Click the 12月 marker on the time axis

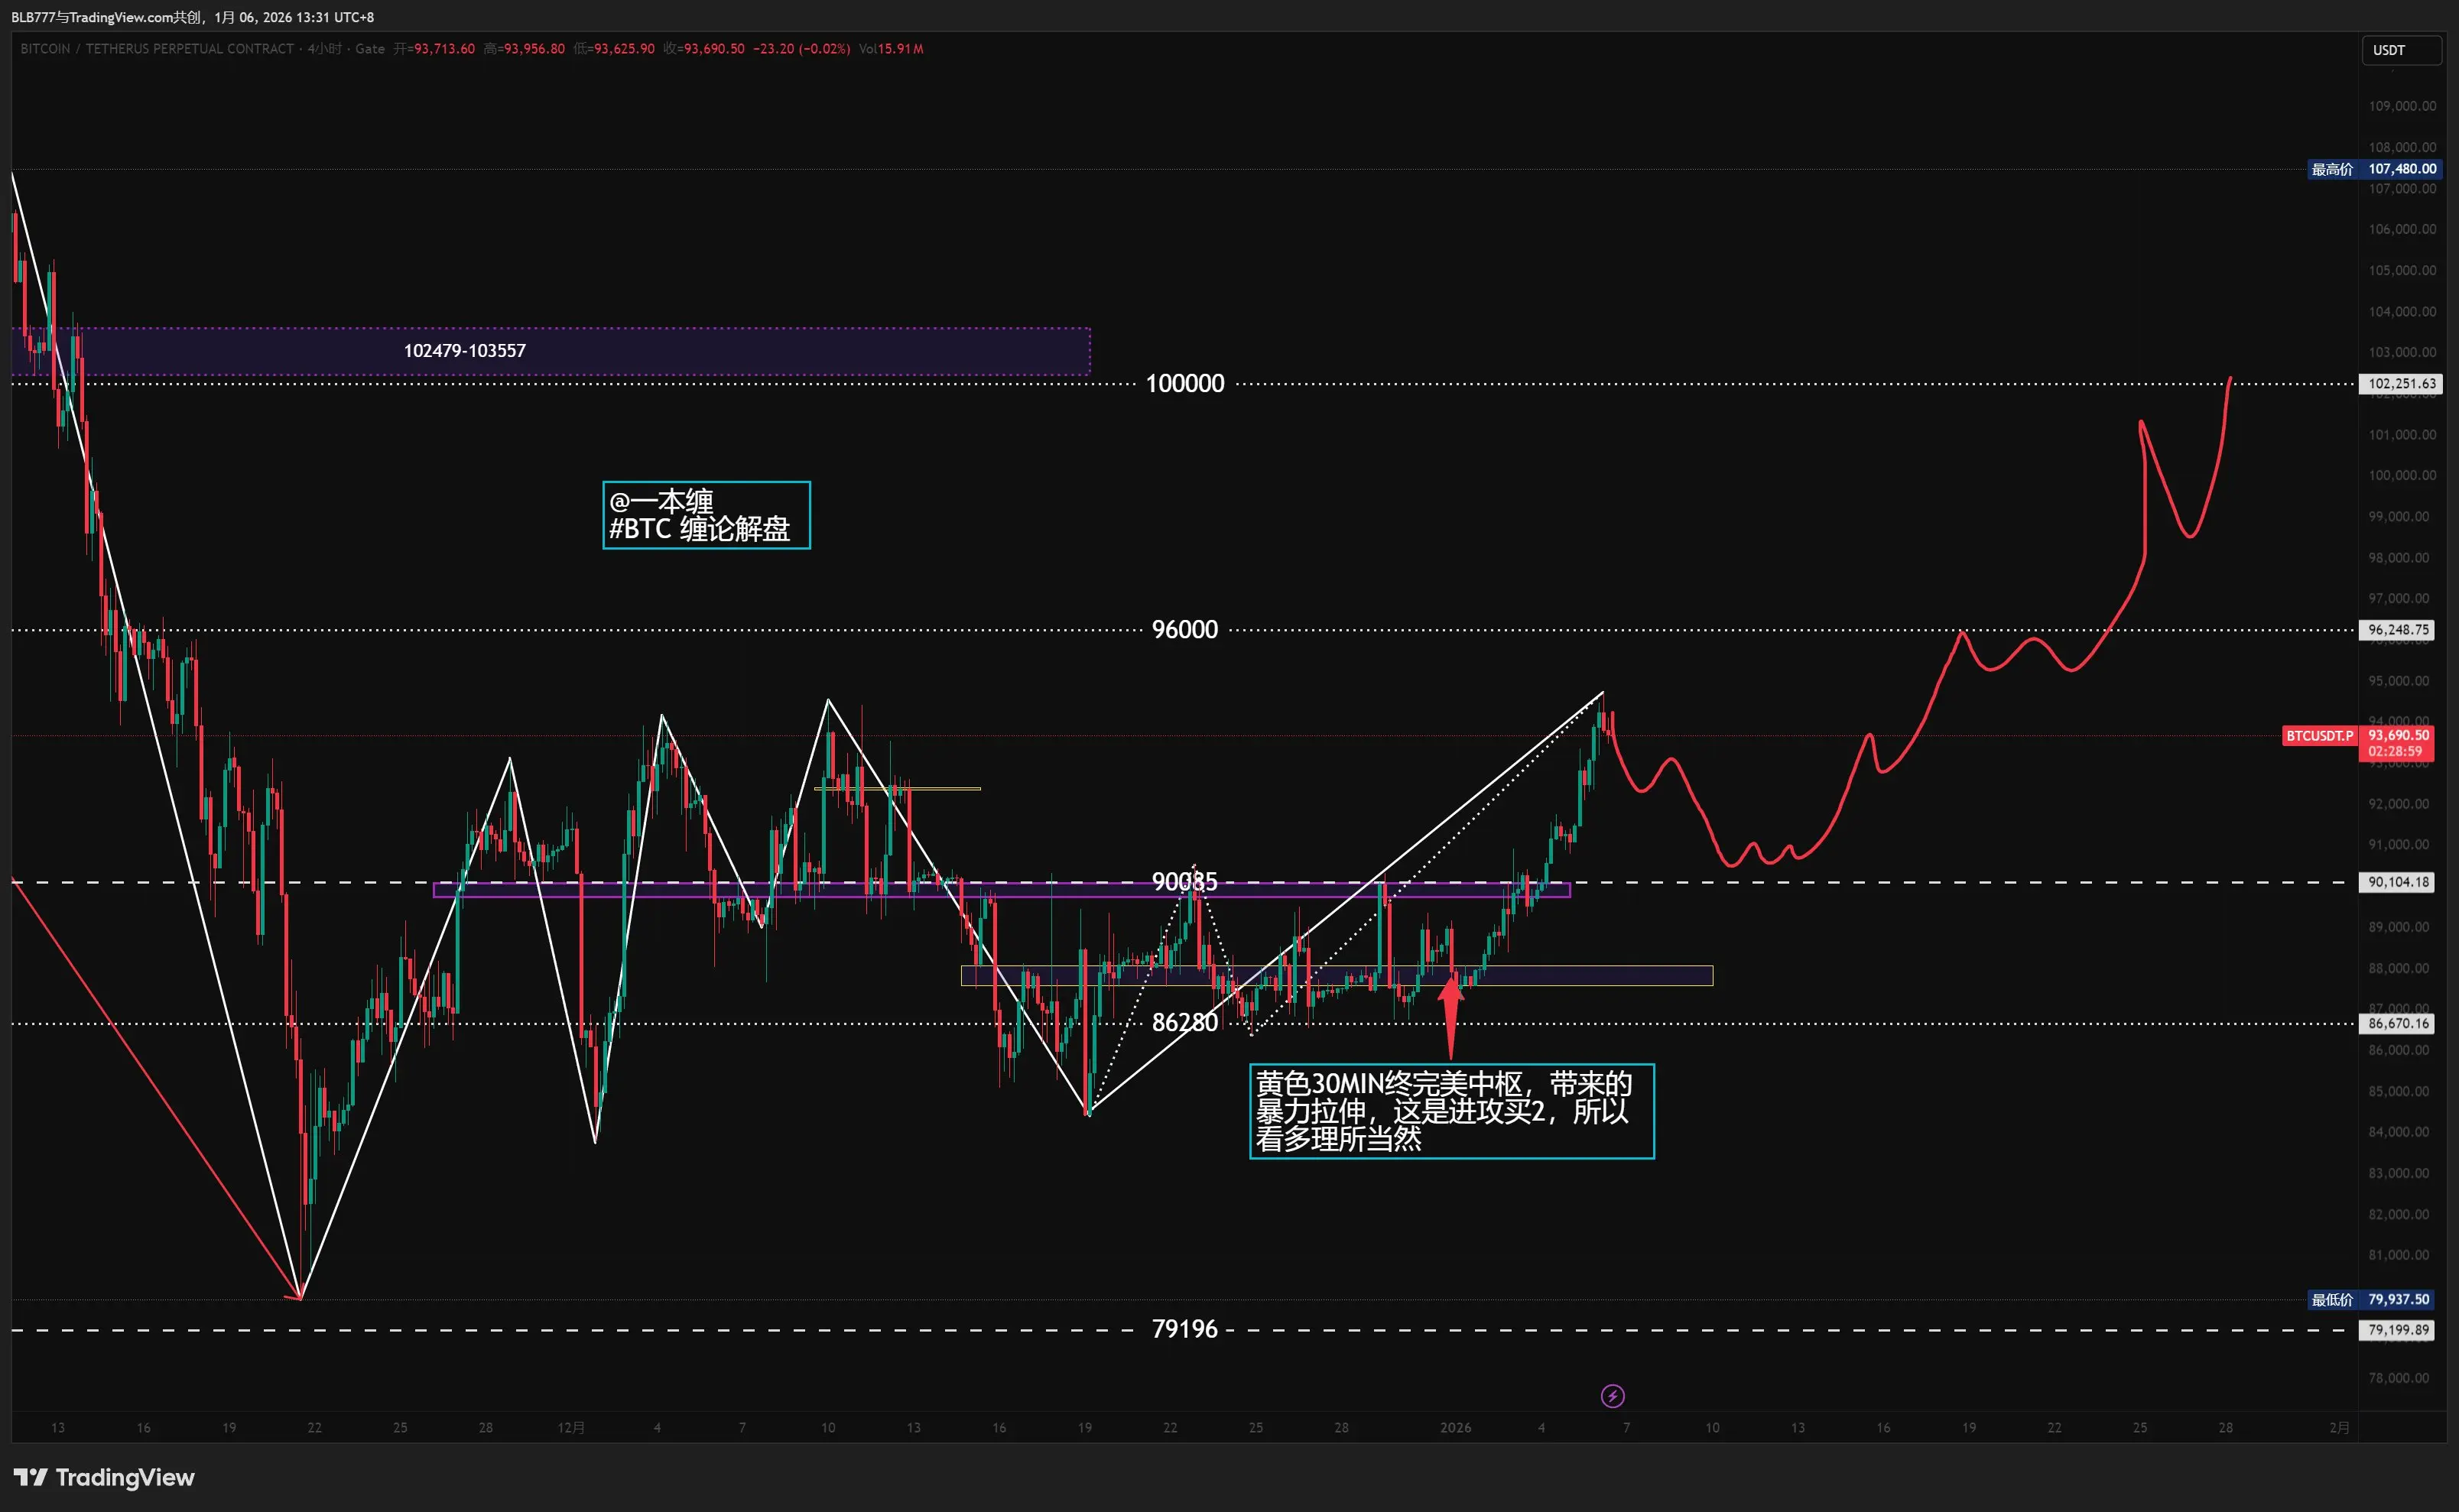coord(571,1428)
